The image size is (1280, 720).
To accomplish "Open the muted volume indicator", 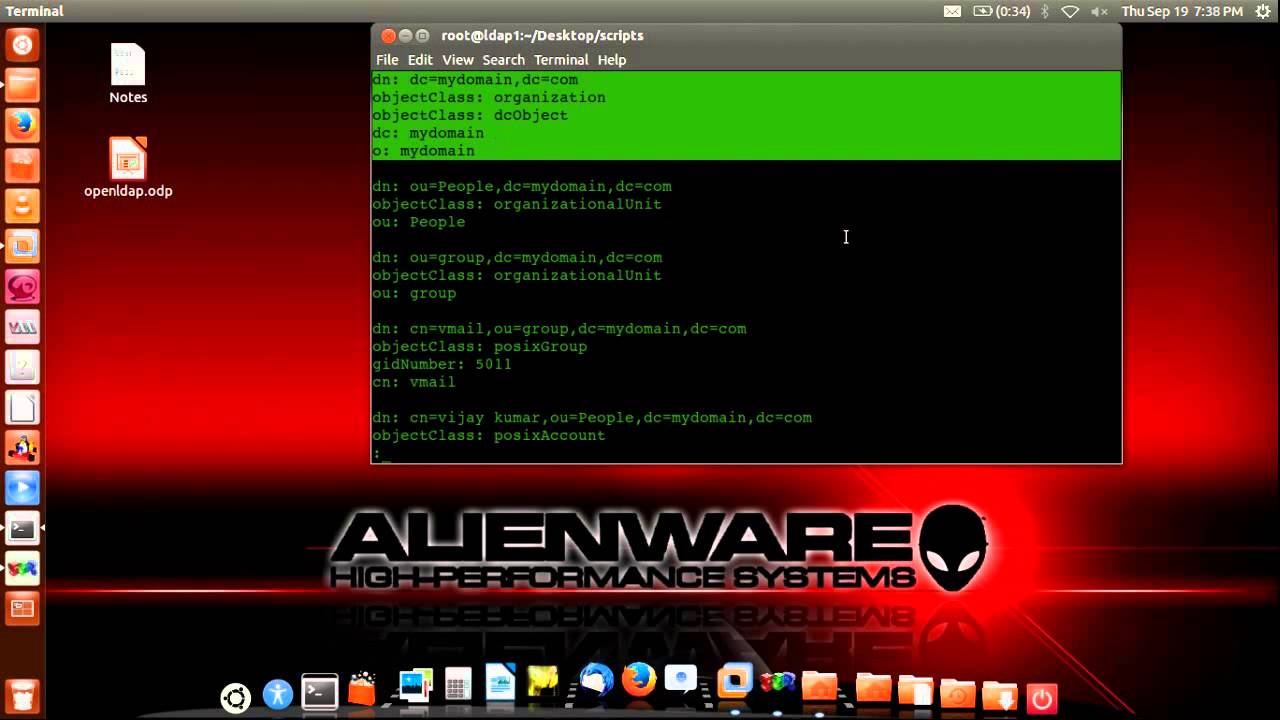I will (1099, 11).
